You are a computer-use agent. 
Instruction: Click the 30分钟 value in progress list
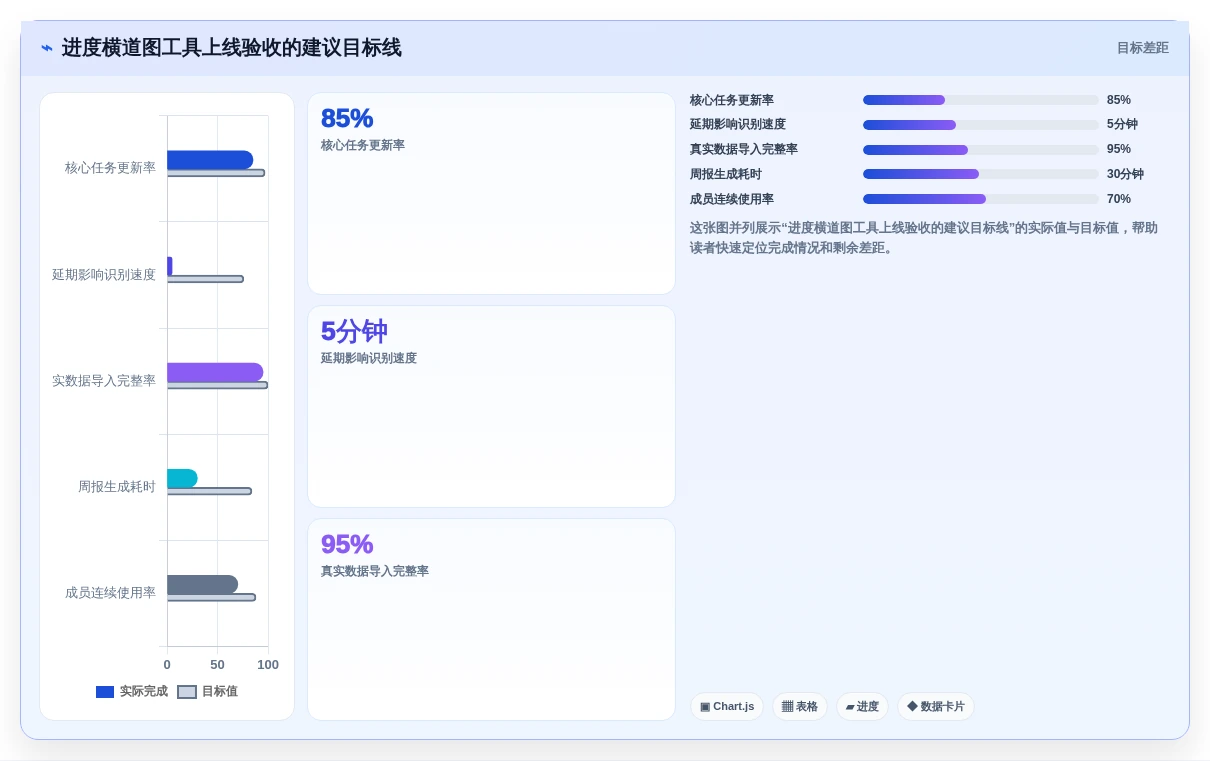coord(1125,174)
